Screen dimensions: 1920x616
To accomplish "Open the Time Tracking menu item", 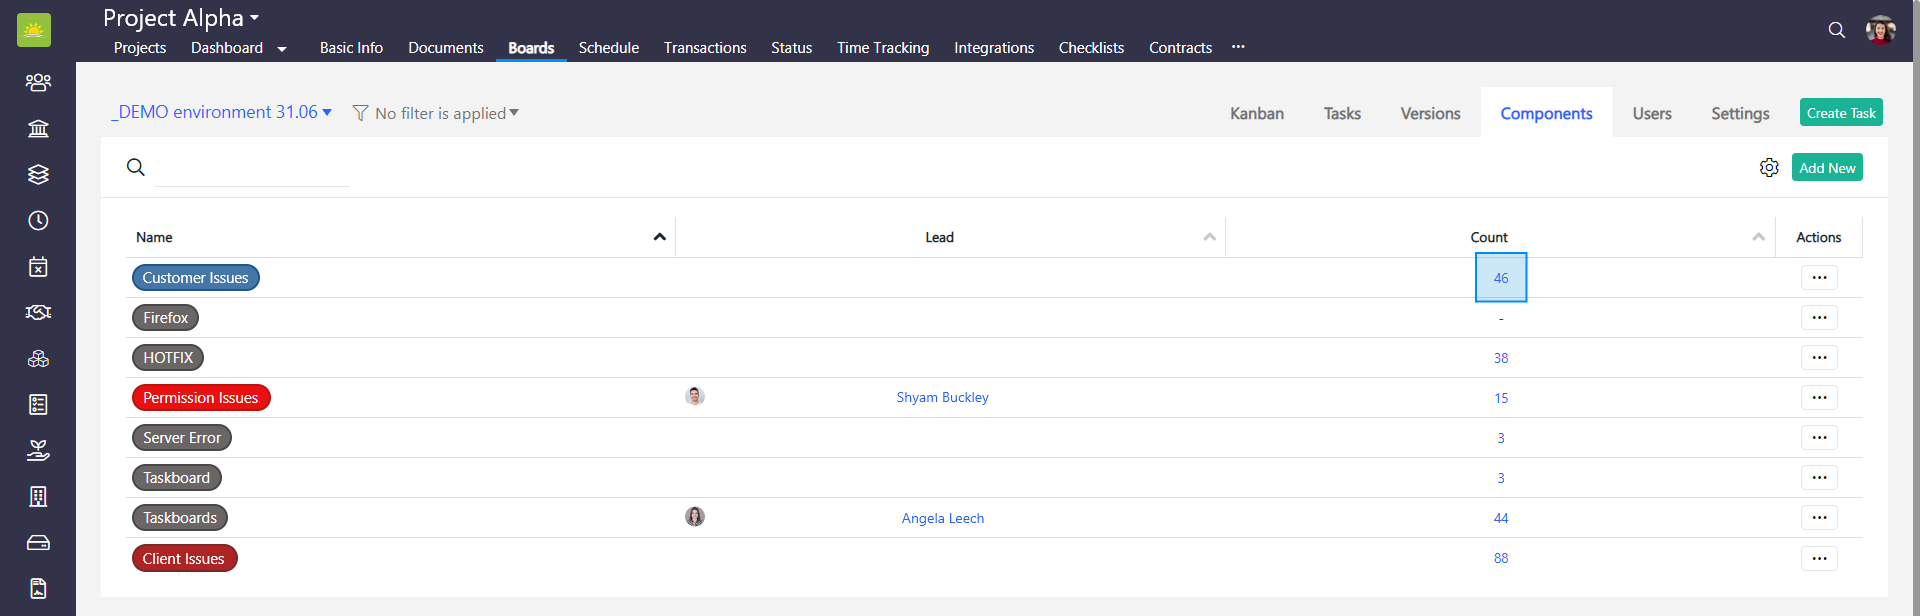I will click(882, 48).
